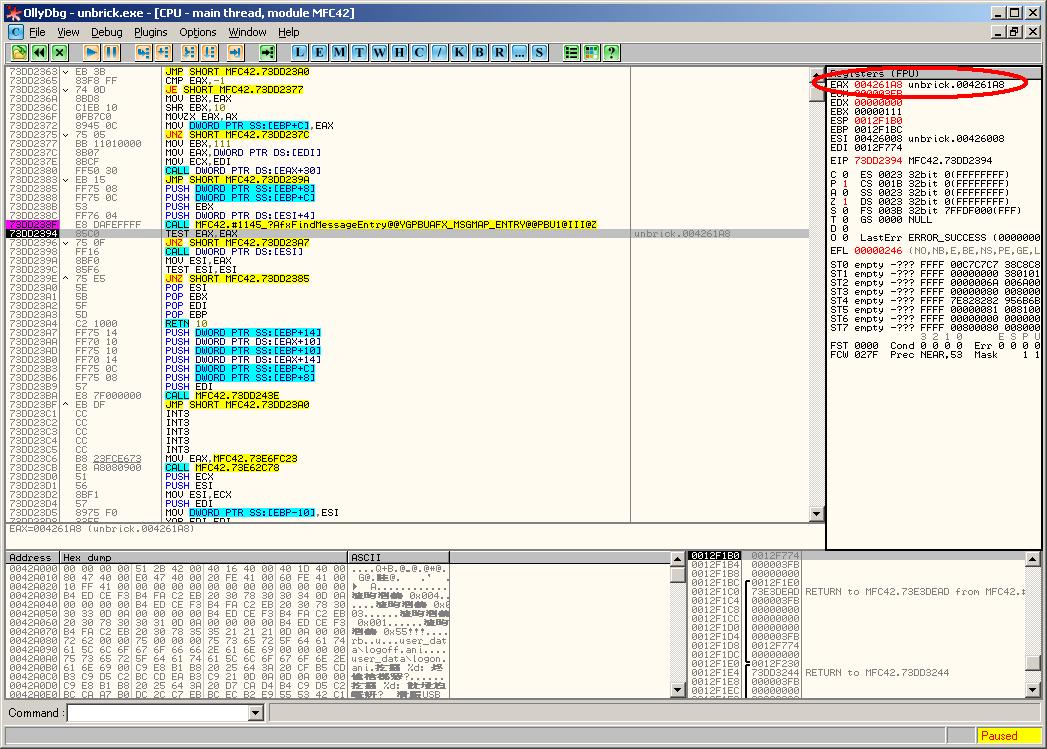Click the Step over toolbar icon

[x=163, y=52]
